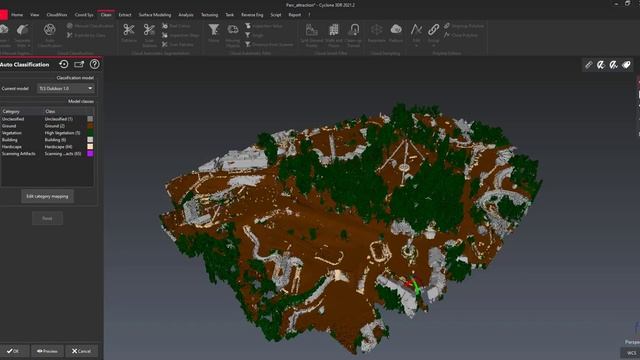Image resolution: width=640 pixels, height=360 pixels.
Task: Click the tag label icon in the viewport toolbar
Action: 626,64
